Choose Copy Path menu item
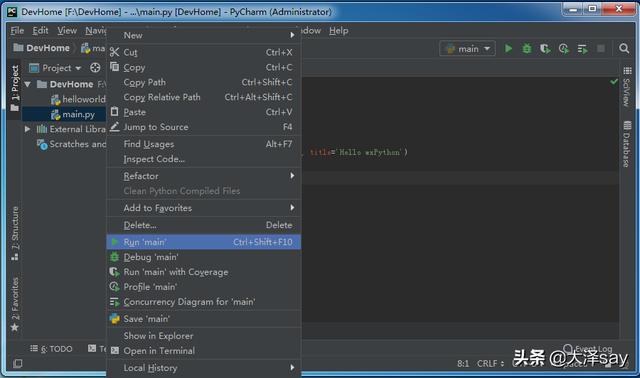This screenshot has width=640, height=378. (204, 82)
